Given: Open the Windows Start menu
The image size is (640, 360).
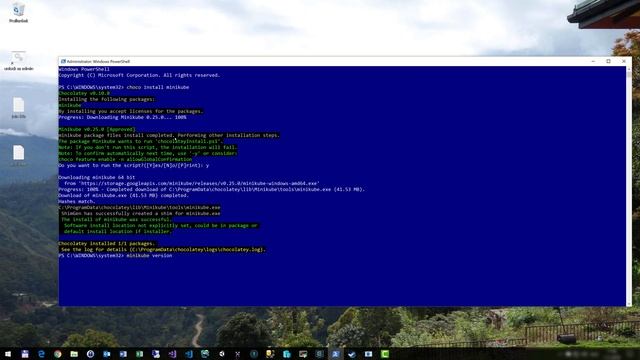Looking at the screenshot, I should 8,354.
